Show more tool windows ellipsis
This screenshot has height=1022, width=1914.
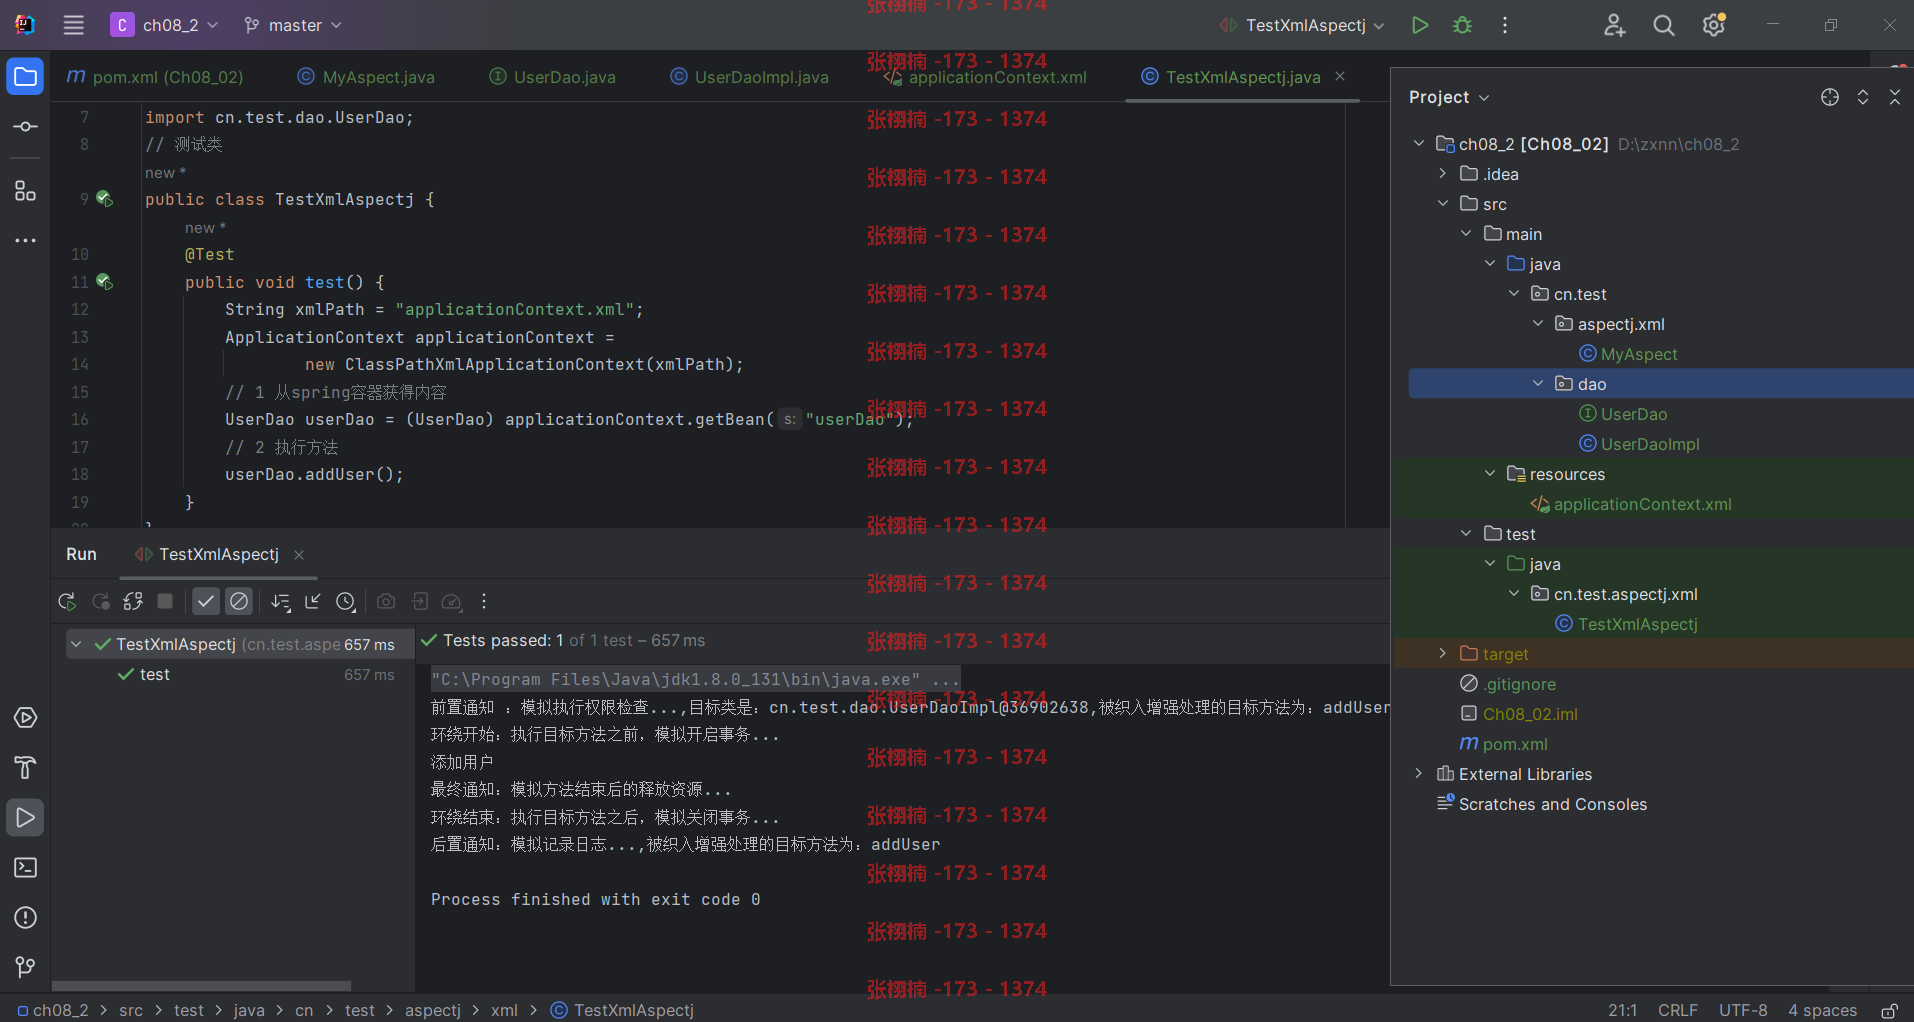pos(25,241)
